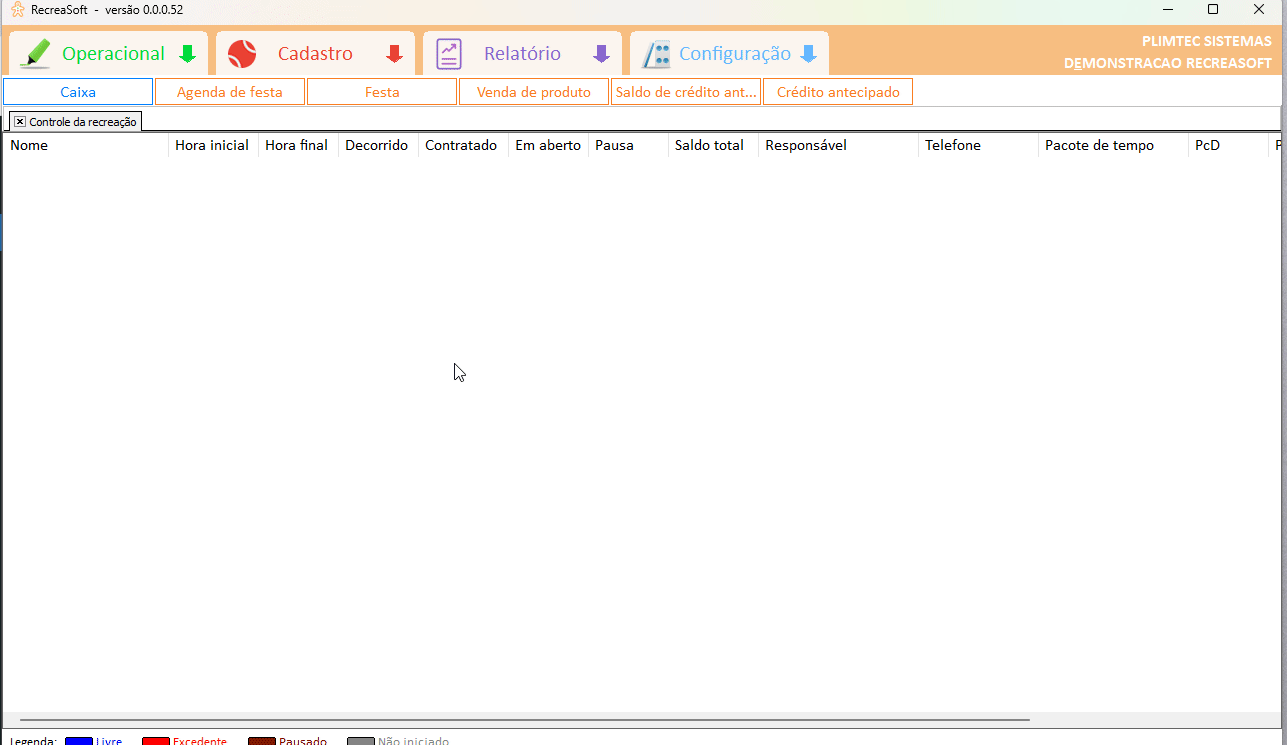Image resolution: width=1287 pixels, height=745 pixels.
Task: Click the red ball Cadastro icon
Action: tap(242, 54)
